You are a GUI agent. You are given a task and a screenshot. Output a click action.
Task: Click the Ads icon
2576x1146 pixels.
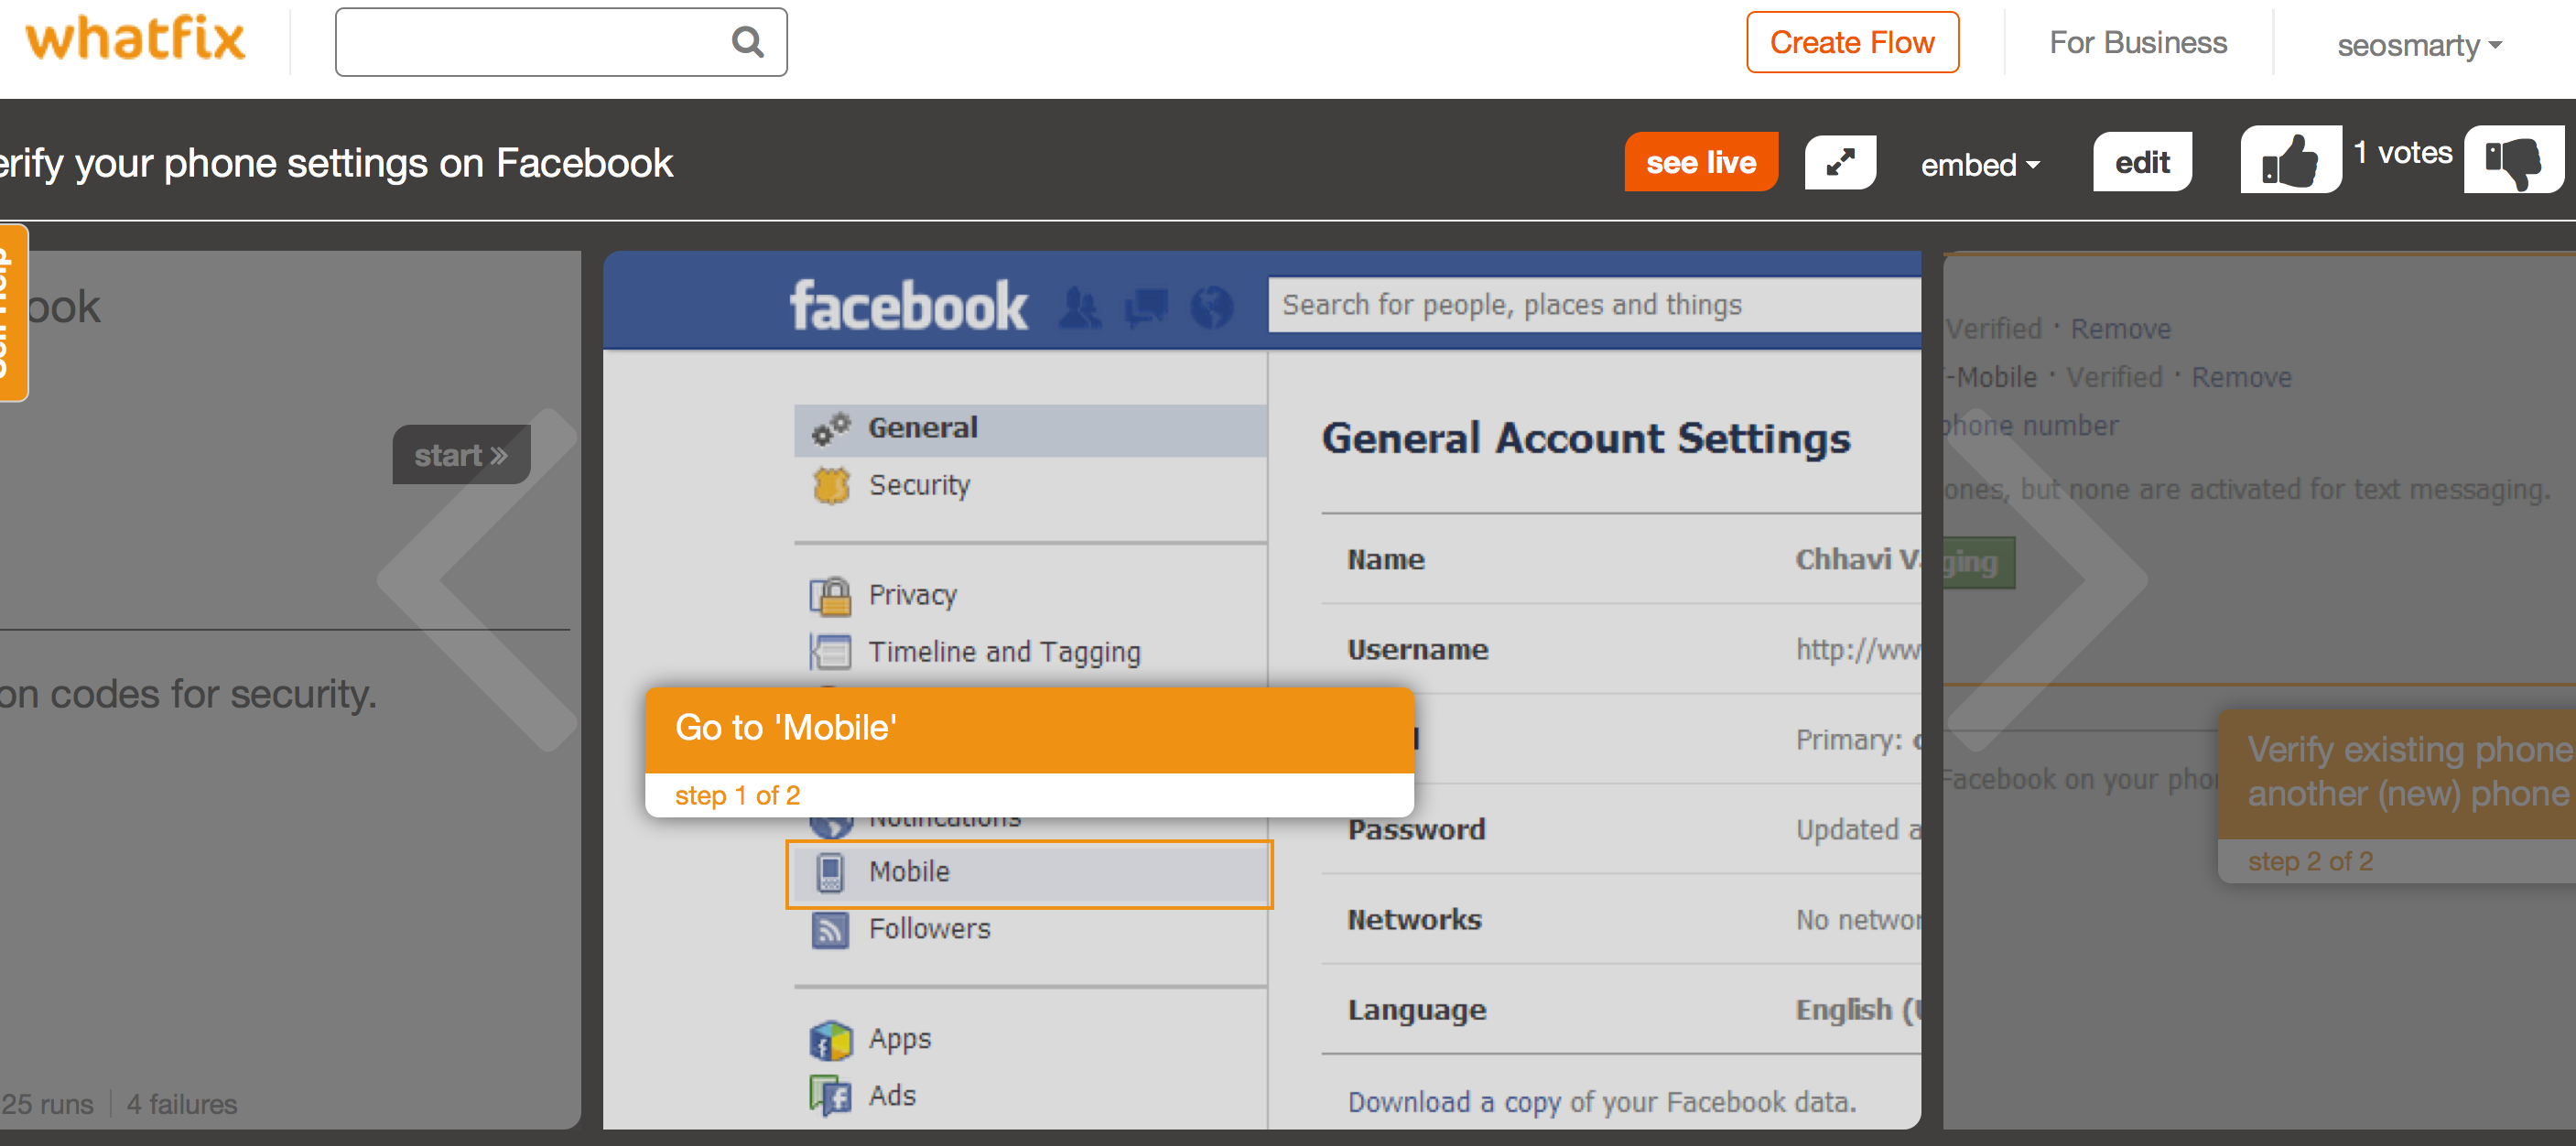click(830, 1096)
